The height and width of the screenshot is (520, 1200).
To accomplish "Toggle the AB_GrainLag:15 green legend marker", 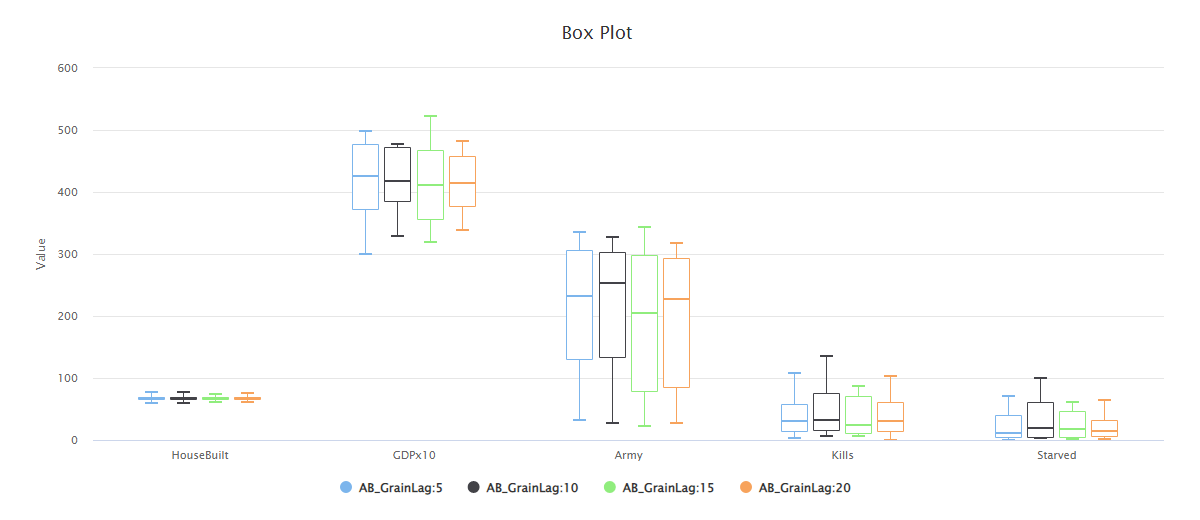I will 610,488.
